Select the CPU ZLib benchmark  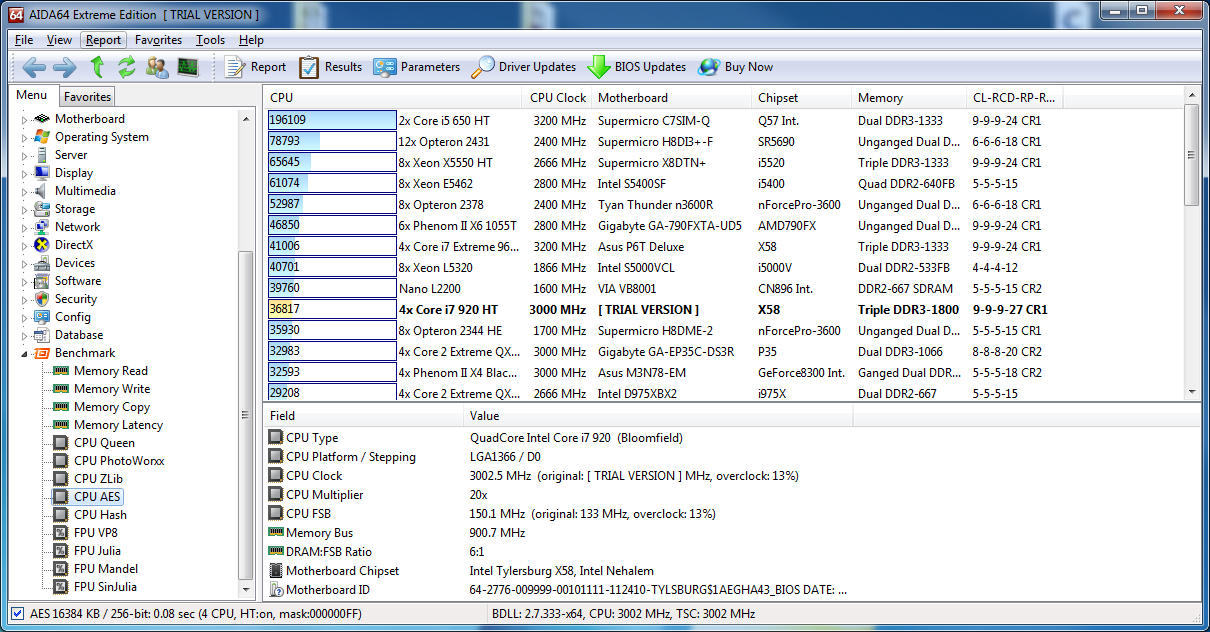pos(99,479)
